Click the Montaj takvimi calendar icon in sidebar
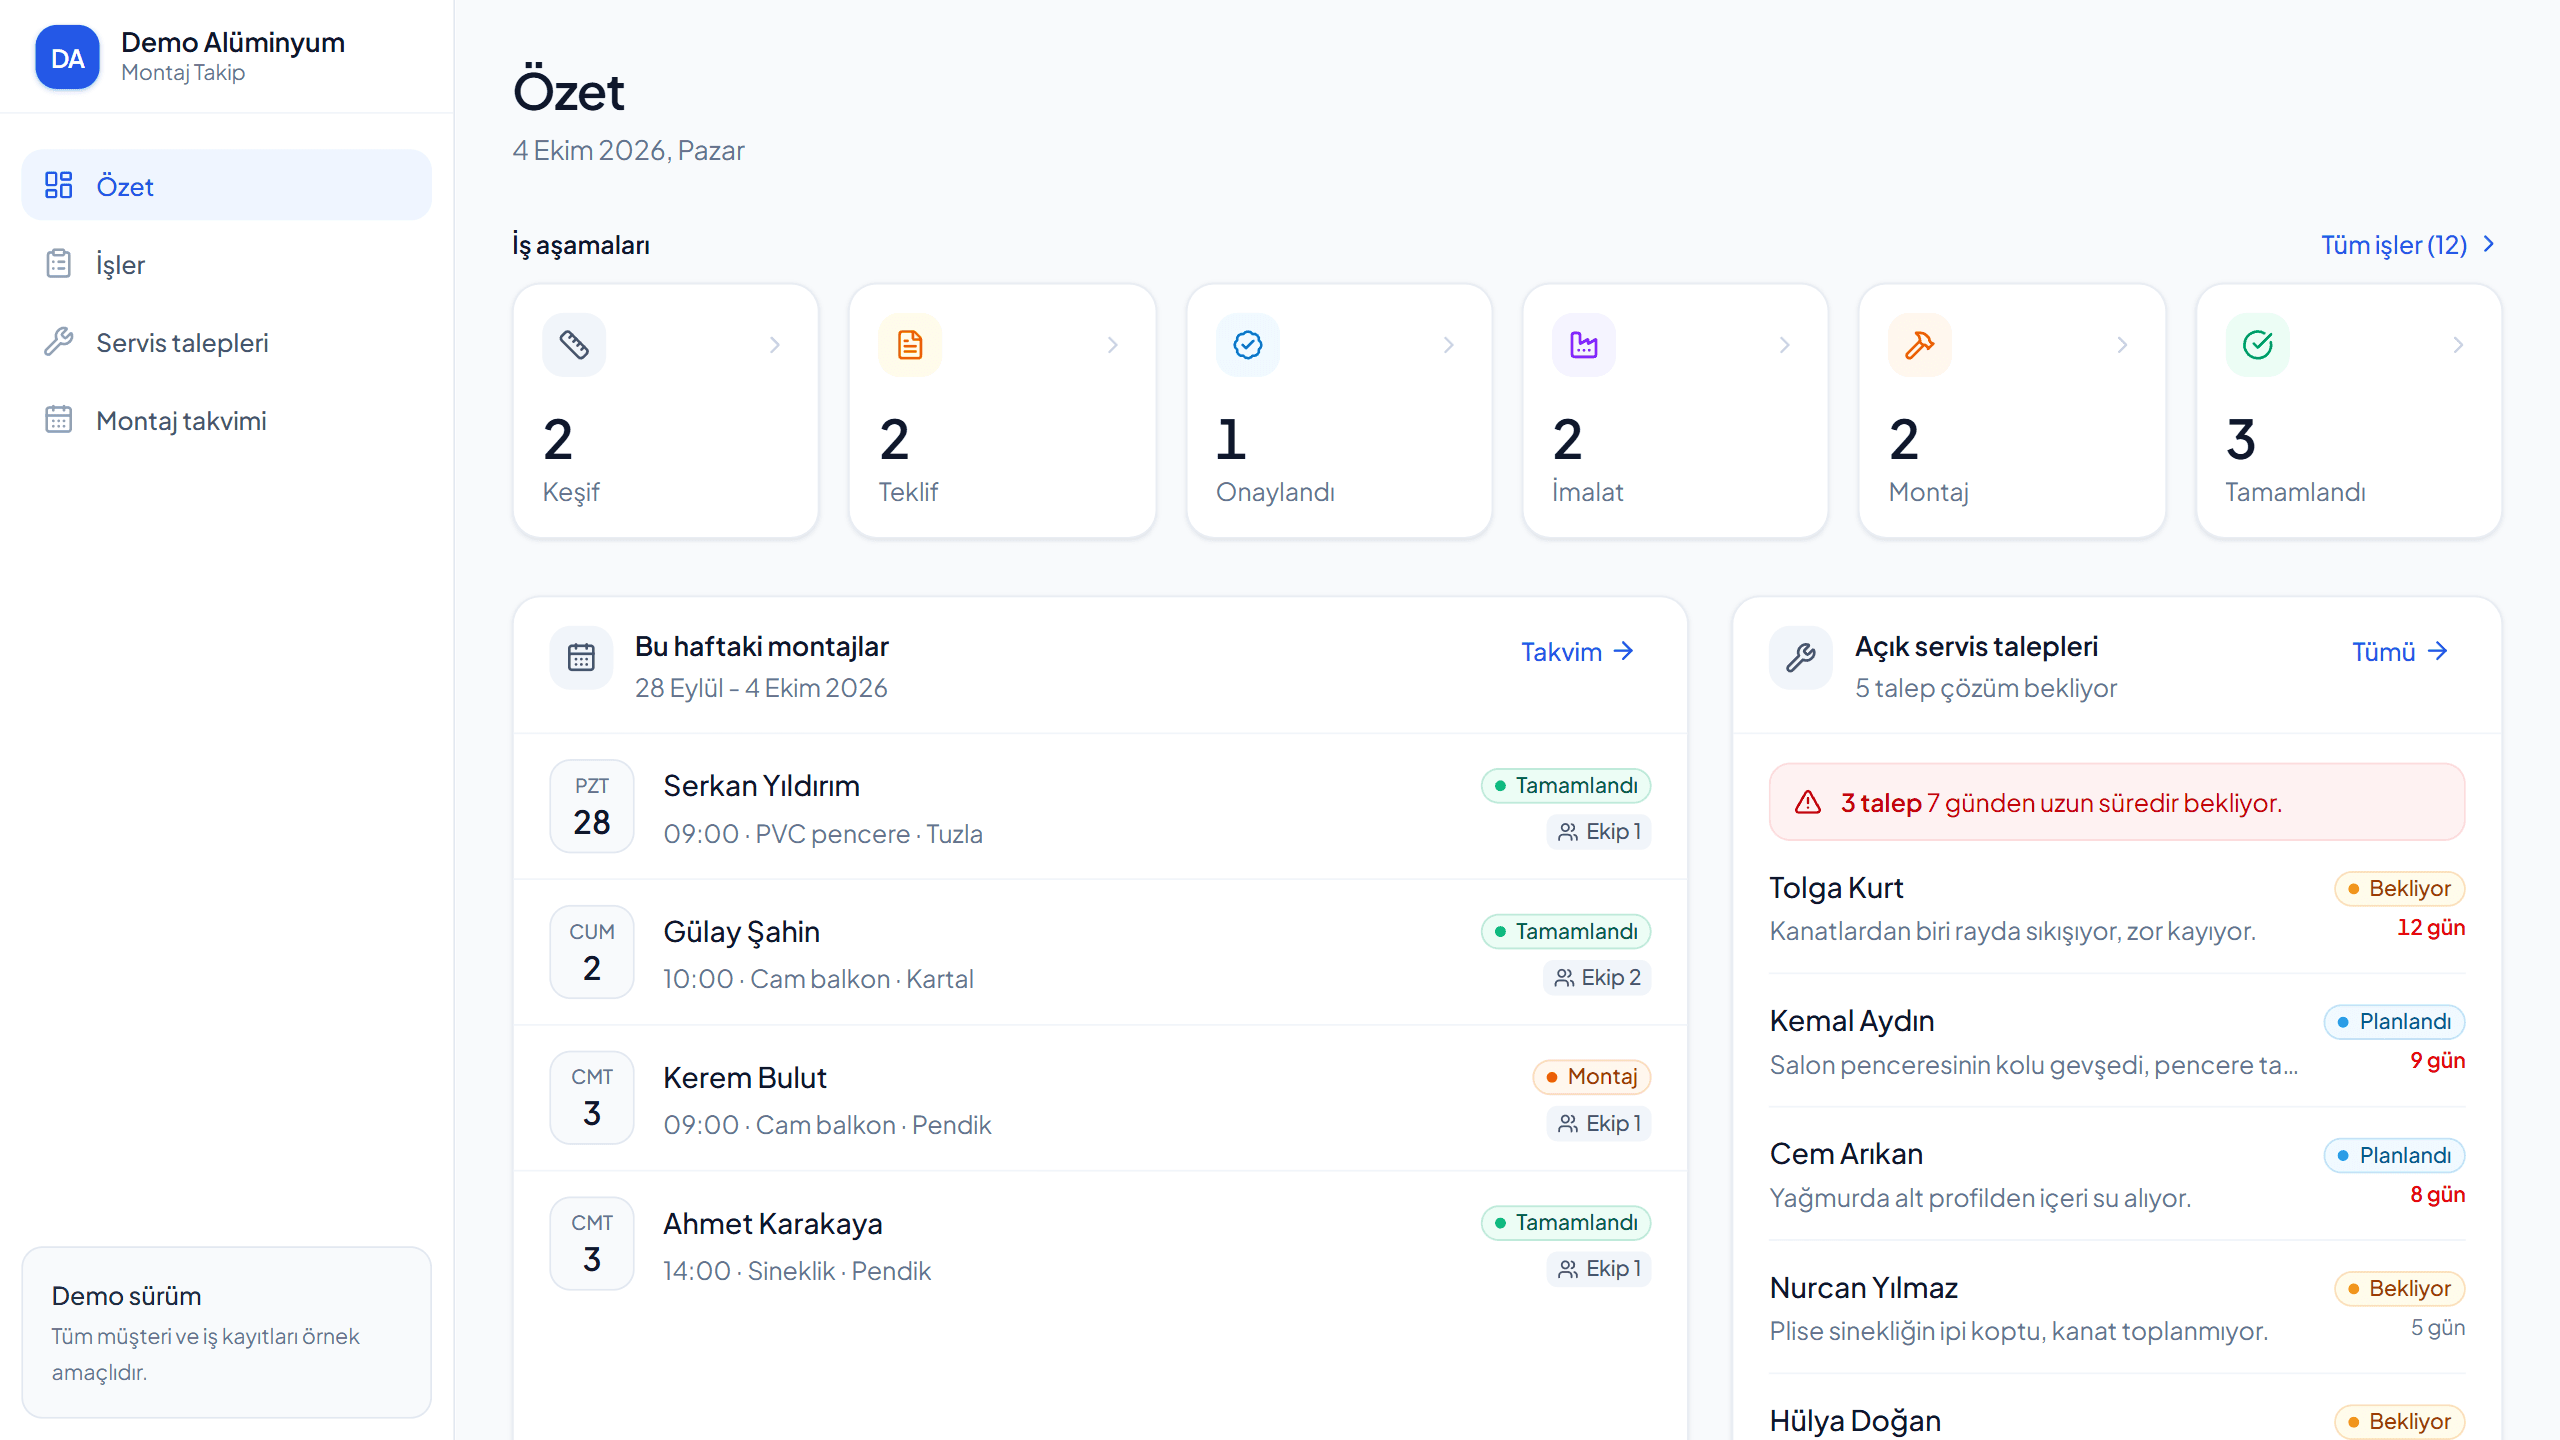 click(x=59, y=419)
